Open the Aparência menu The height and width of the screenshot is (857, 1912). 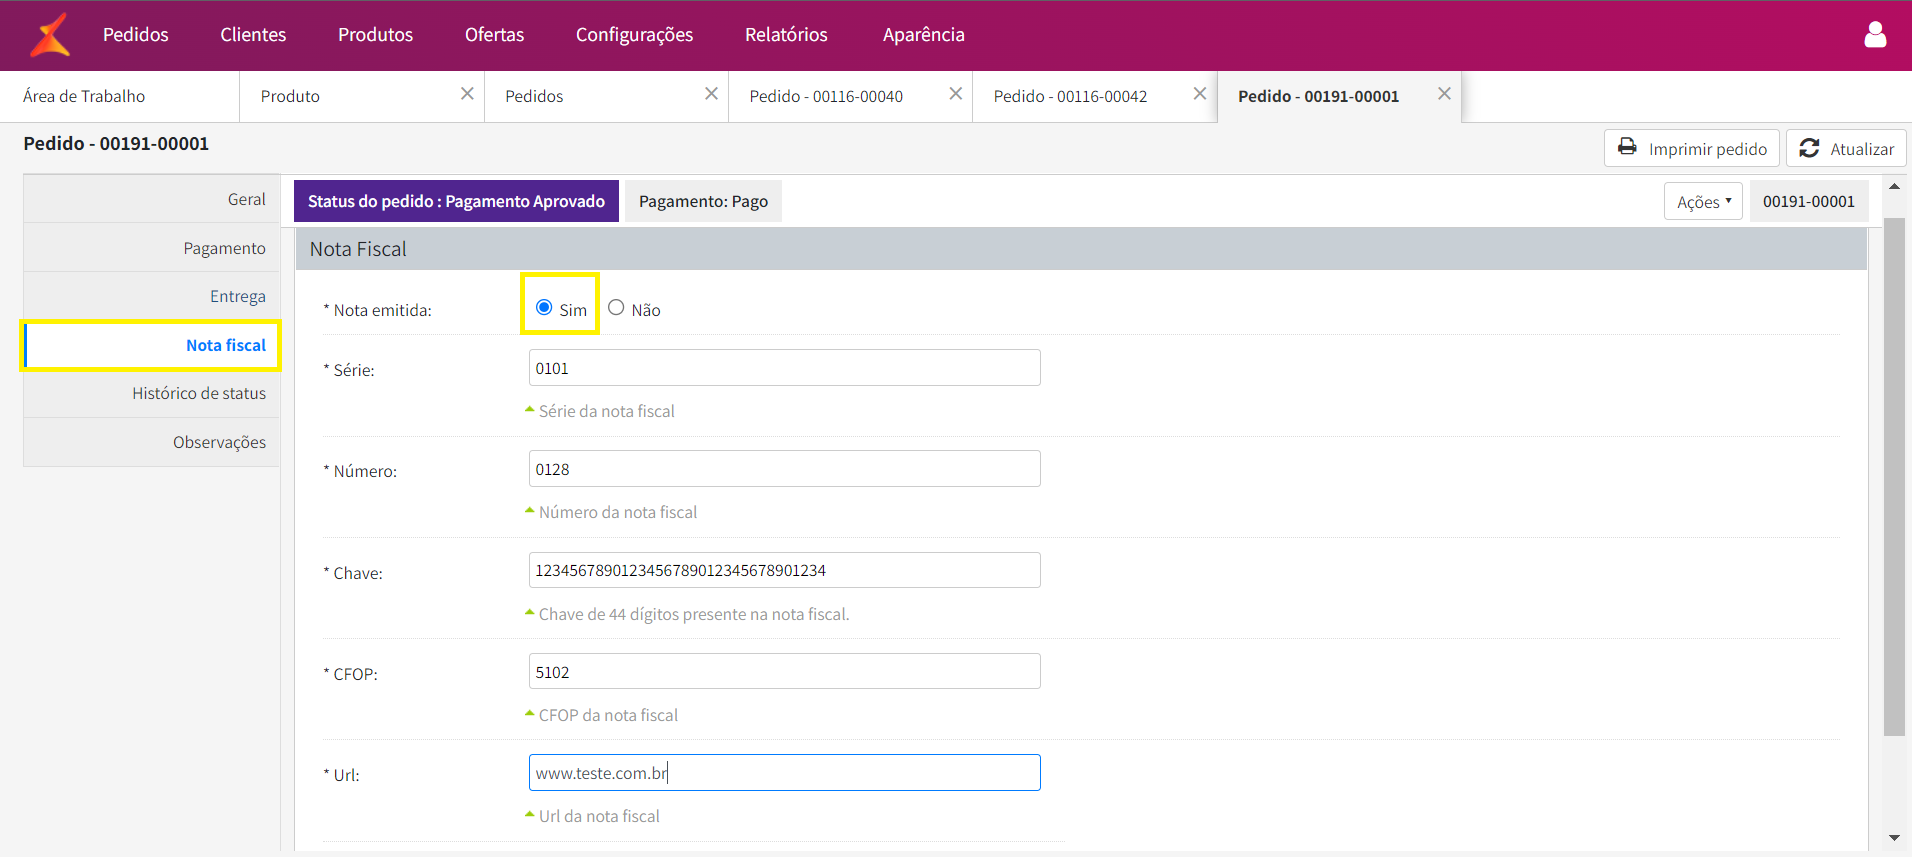click(923, 35)
